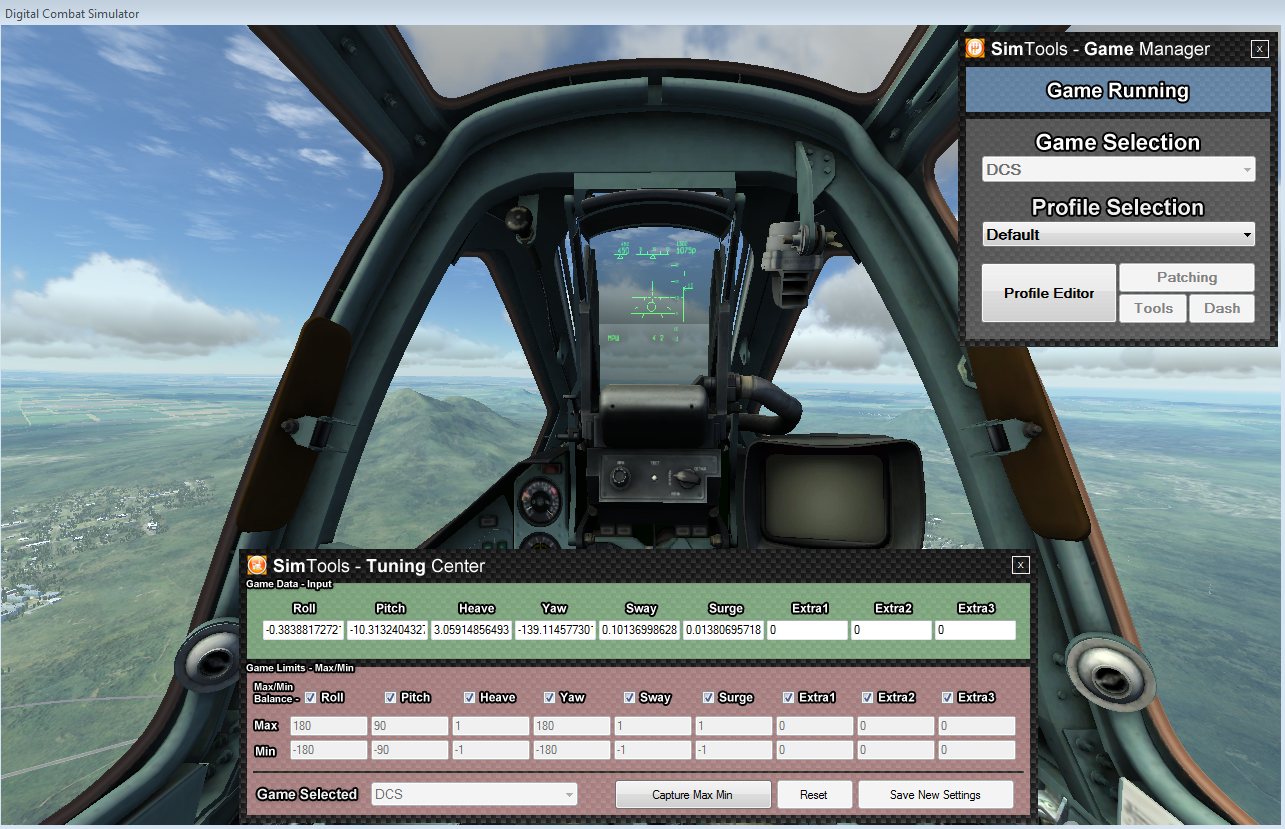This screenshot has height=829, width=1285.
Task: Close the SimTools Game Manager window
Action: pyautogui.click(x=1260, y=48)
